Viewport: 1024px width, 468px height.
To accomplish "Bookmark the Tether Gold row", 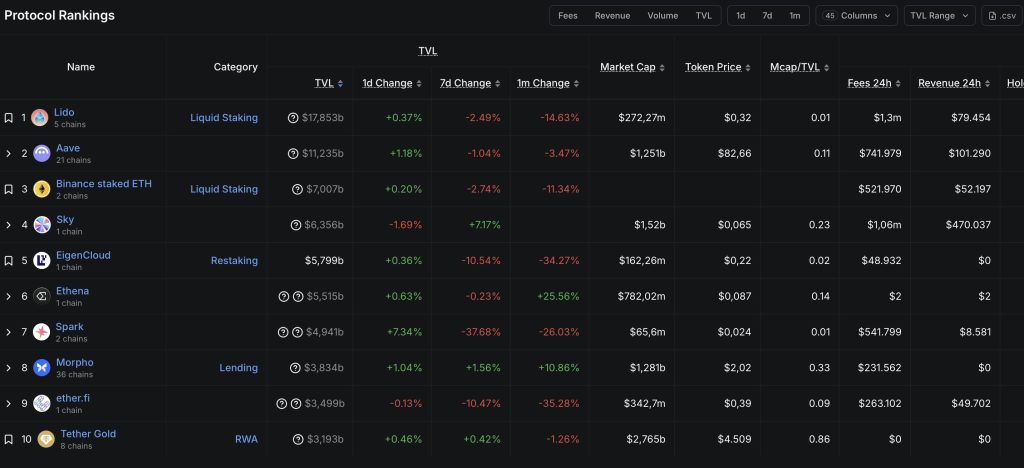I will point(8,439).
